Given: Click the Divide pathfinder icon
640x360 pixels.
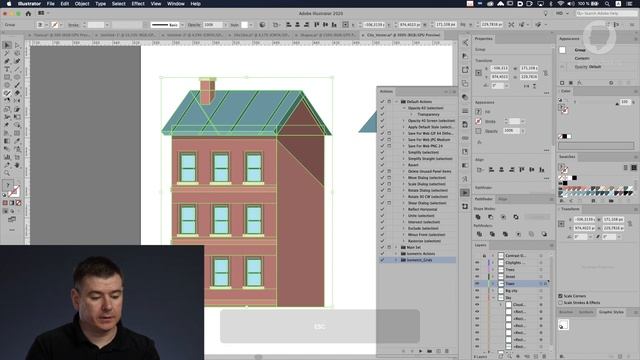Looking at the screenshot, I should (479, 234).
